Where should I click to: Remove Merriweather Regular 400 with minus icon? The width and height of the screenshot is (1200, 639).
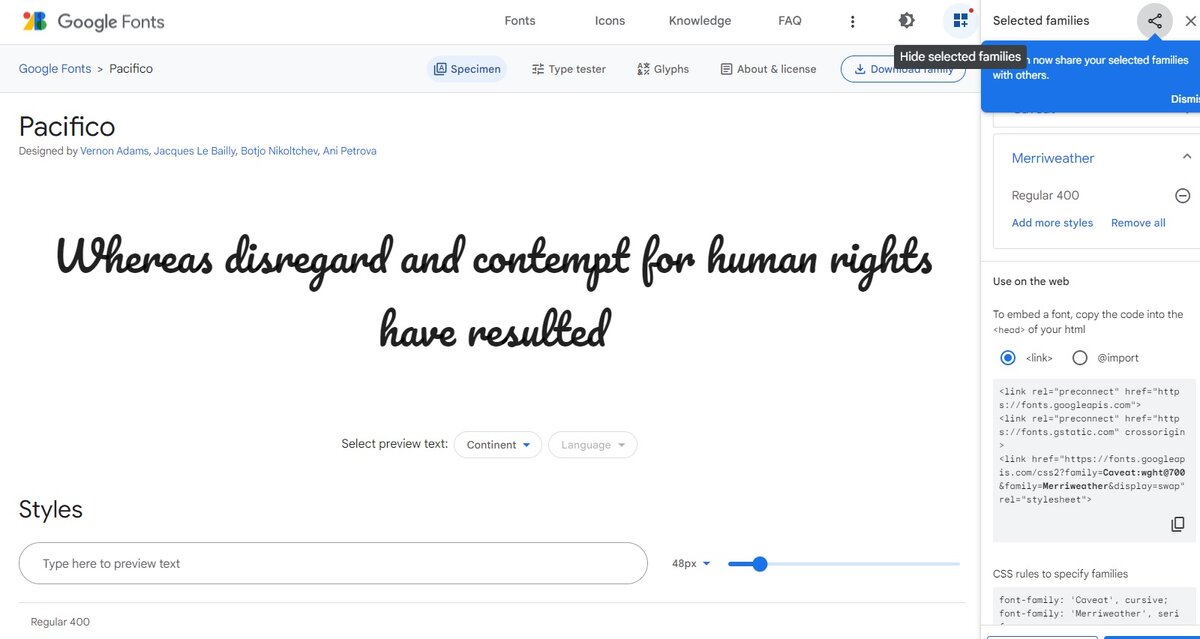click(x=1182, y=196)
